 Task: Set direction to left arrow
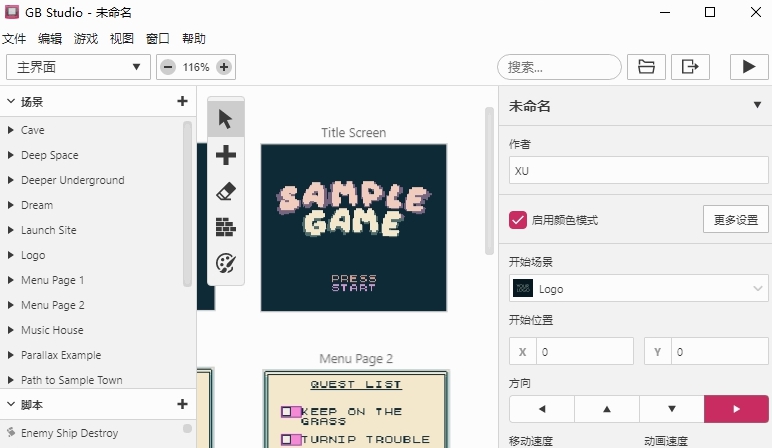(542, 409)
